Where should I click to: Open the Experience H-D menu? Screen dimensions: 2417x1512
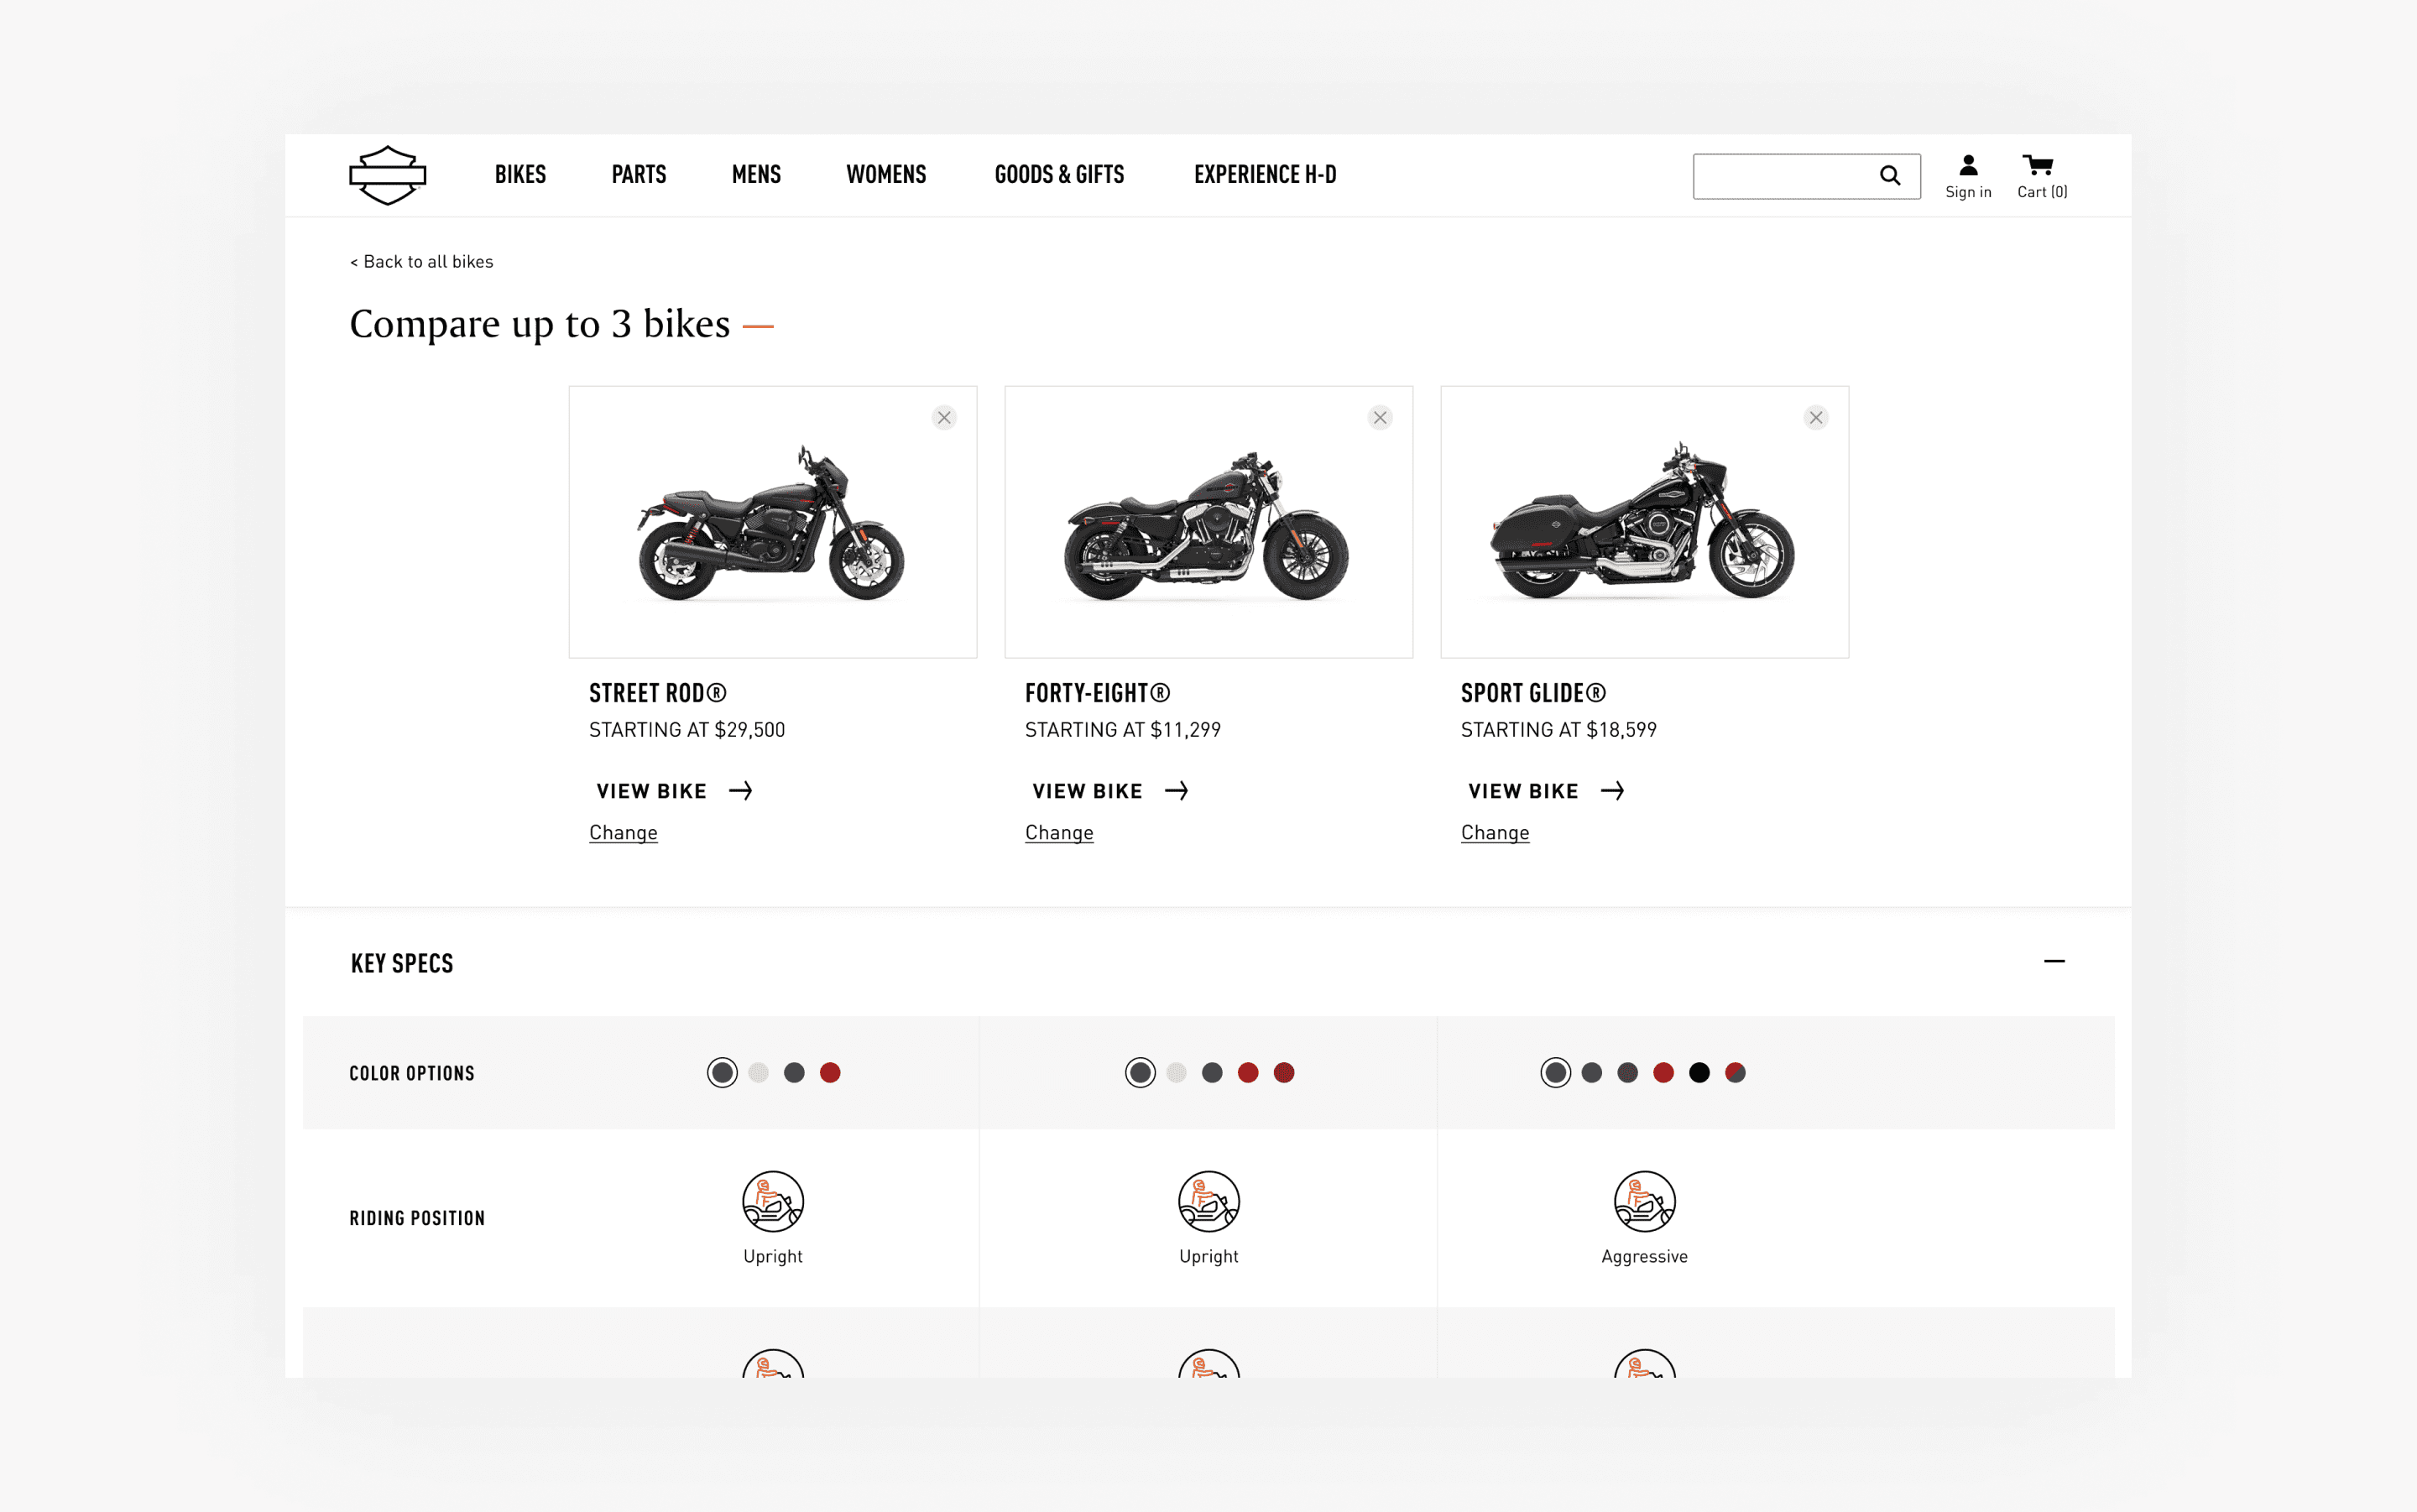pyautogui.click(x=1264, y=175)
